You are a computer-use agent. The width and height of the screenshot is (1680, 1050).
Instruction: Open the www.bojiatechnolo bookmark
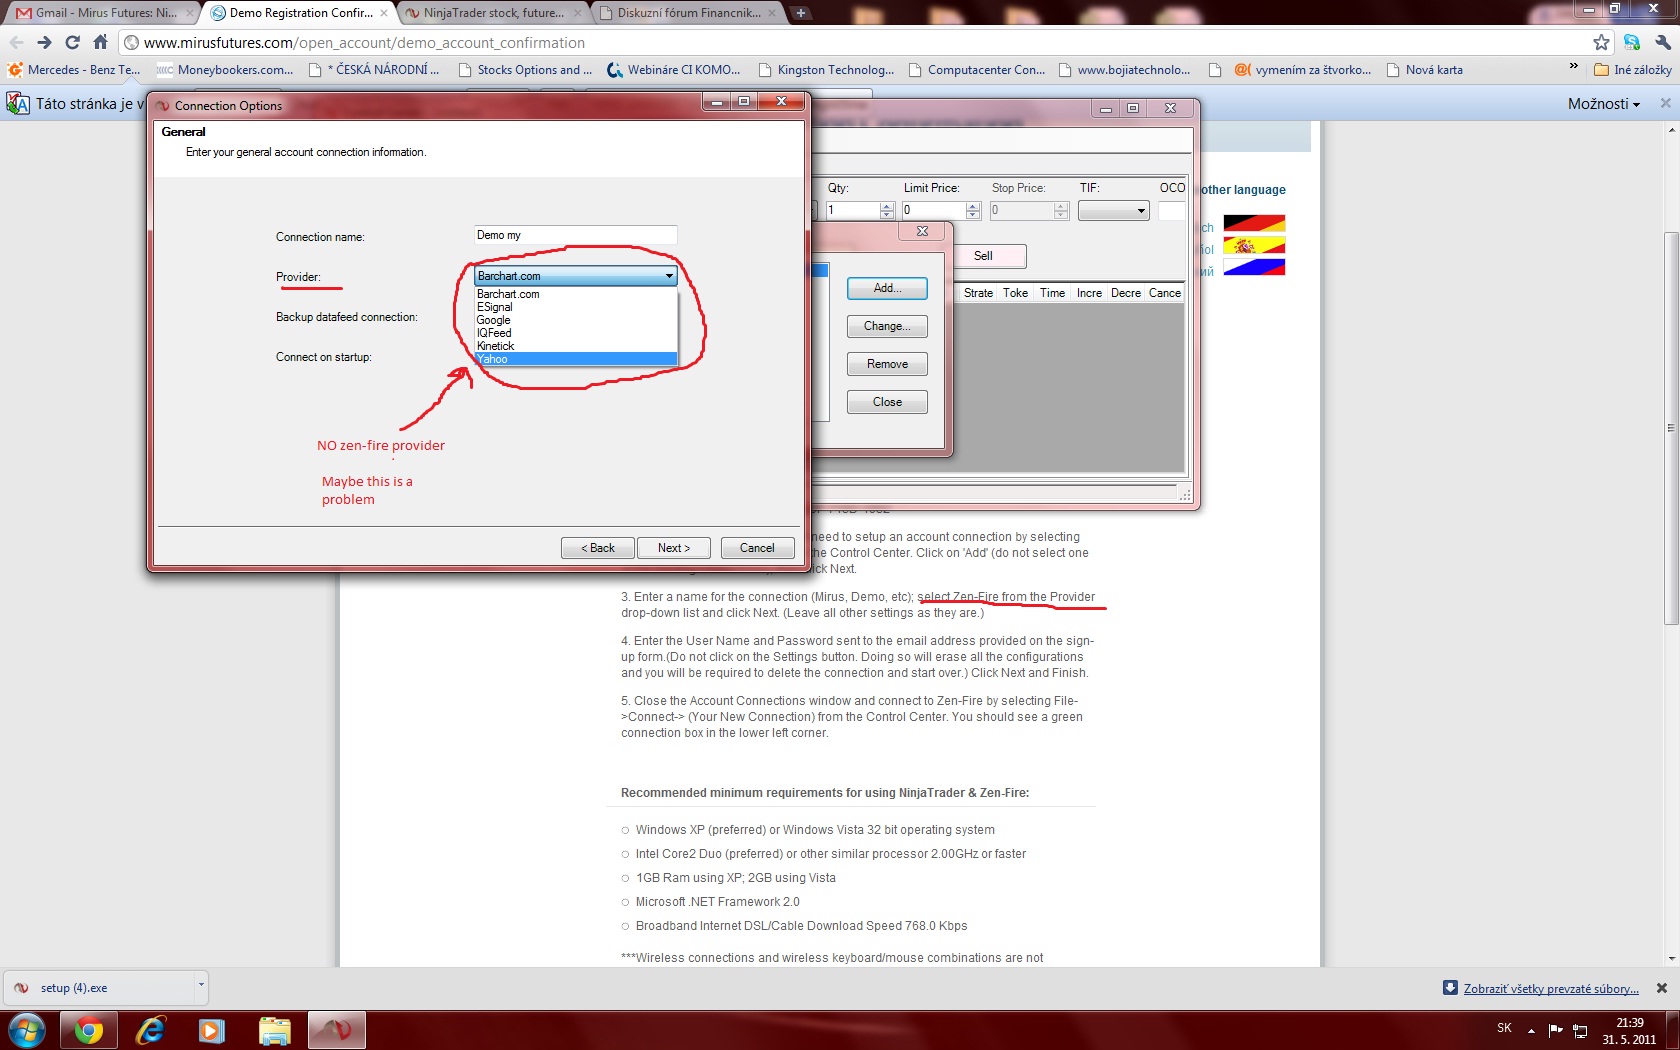coord(1125,70)
